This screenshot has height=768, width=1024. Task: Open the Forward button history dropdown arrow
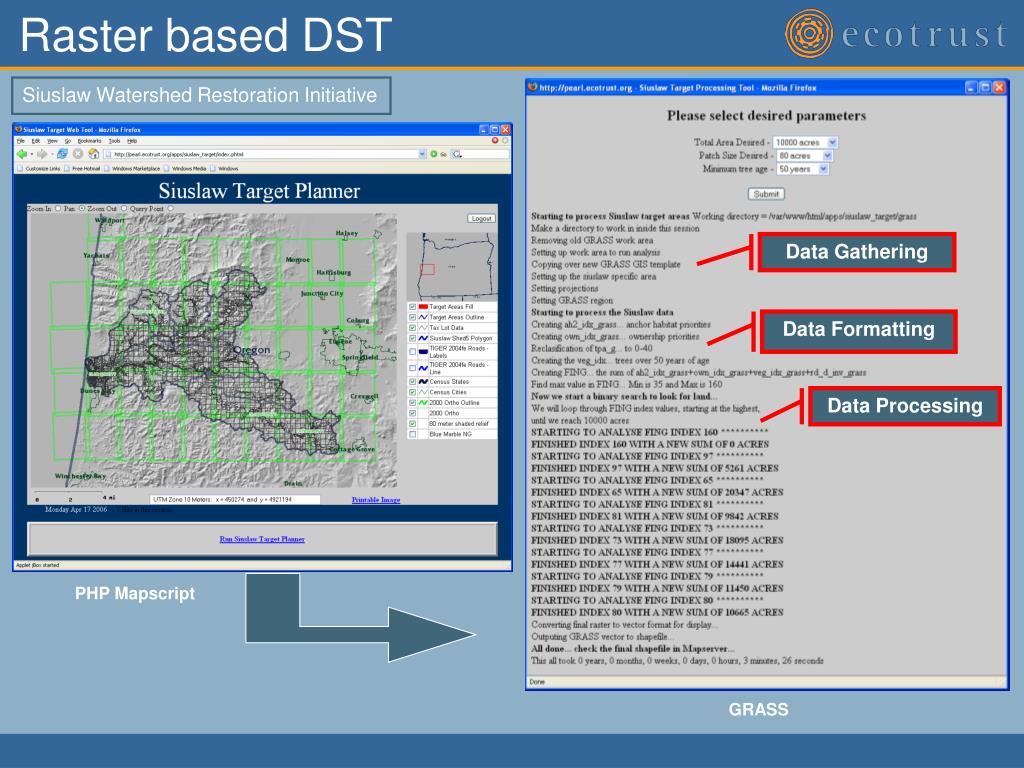coord(52,154)
